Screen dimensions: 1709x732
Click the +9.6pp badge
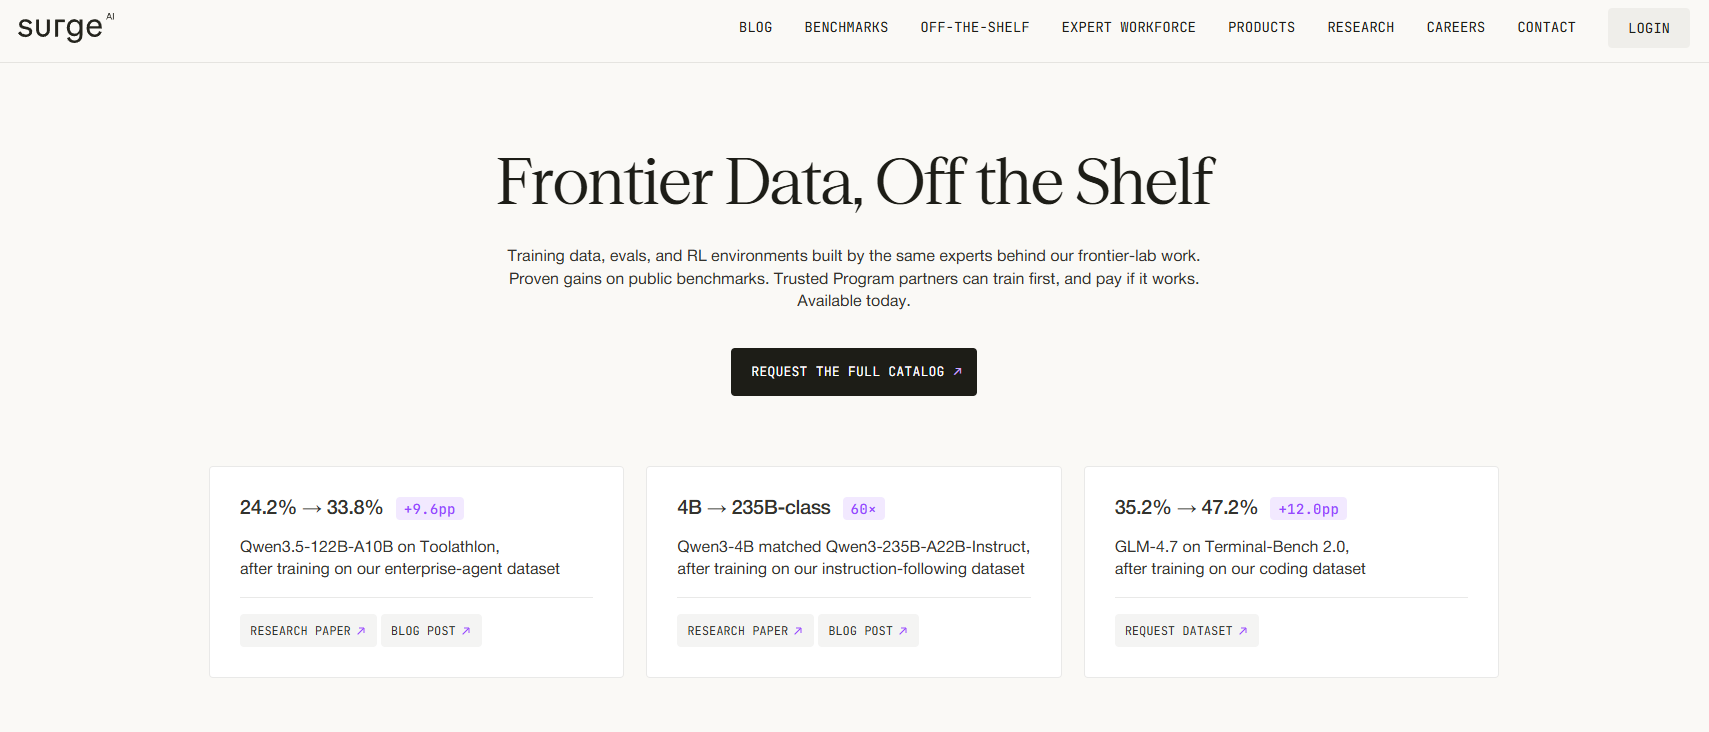[430, 509]
